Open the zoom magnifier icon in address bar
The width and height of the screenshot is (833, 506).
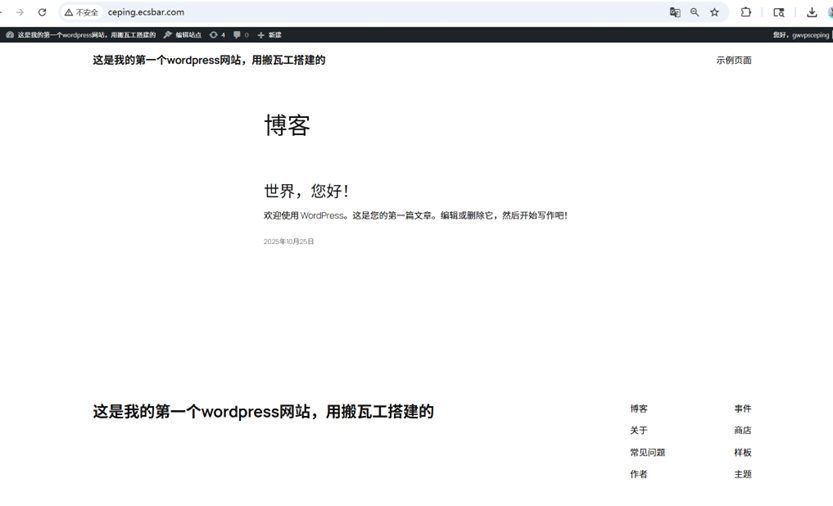click(x=695, y=12)
